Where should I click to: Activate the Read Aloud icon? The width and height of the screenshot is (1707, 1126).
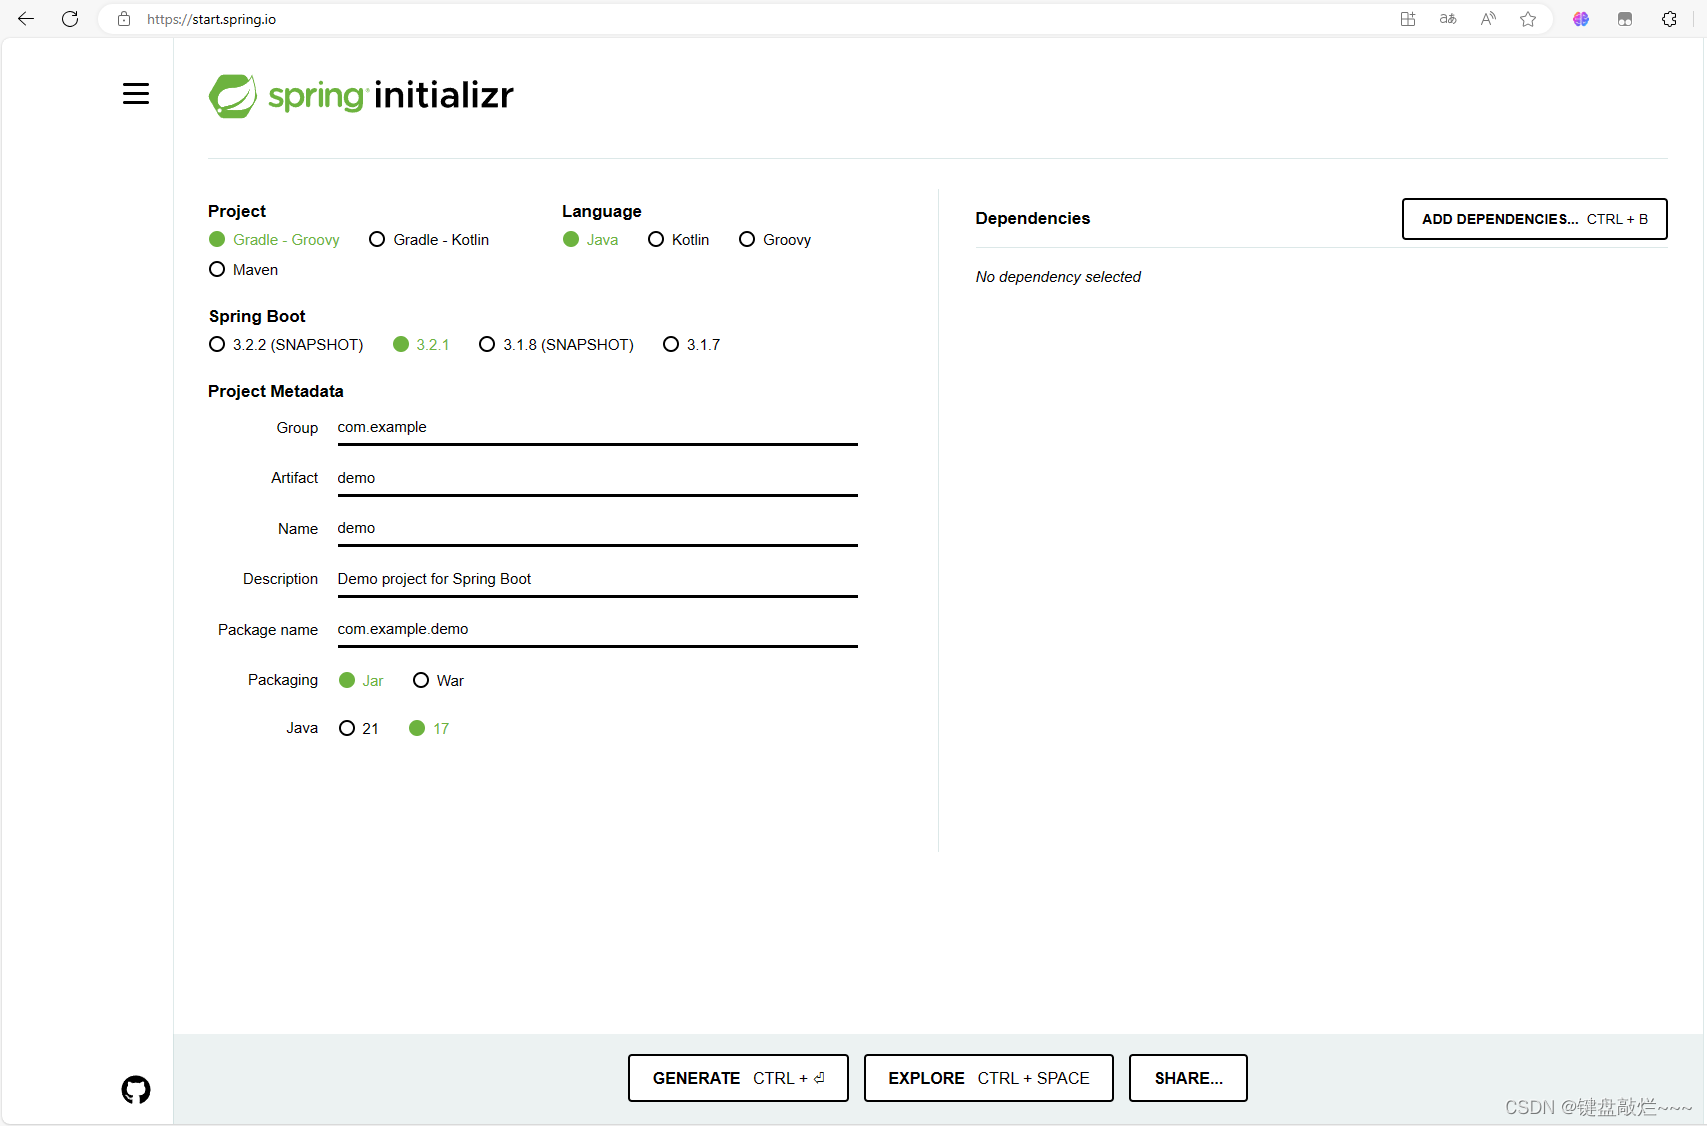pyautogui.click(x=1488, y=19)
